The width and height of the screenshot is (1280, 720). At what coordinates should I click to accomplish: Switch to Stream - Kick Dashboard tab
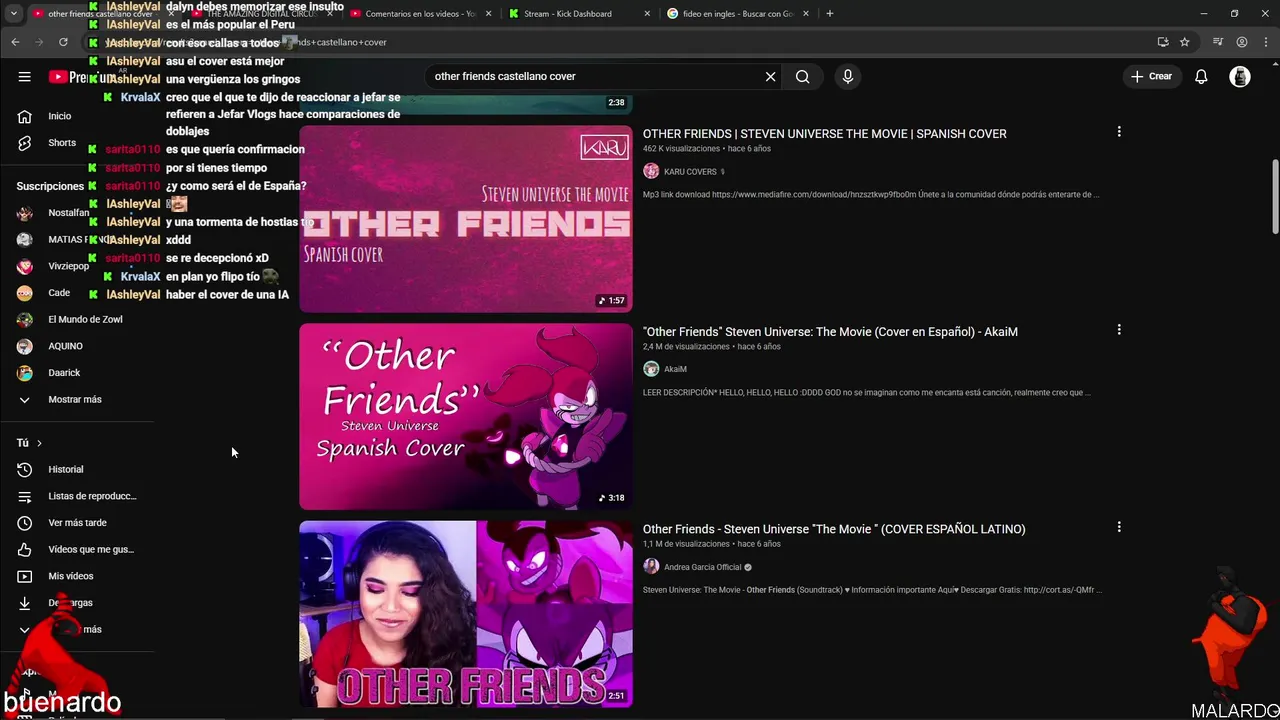567,14
